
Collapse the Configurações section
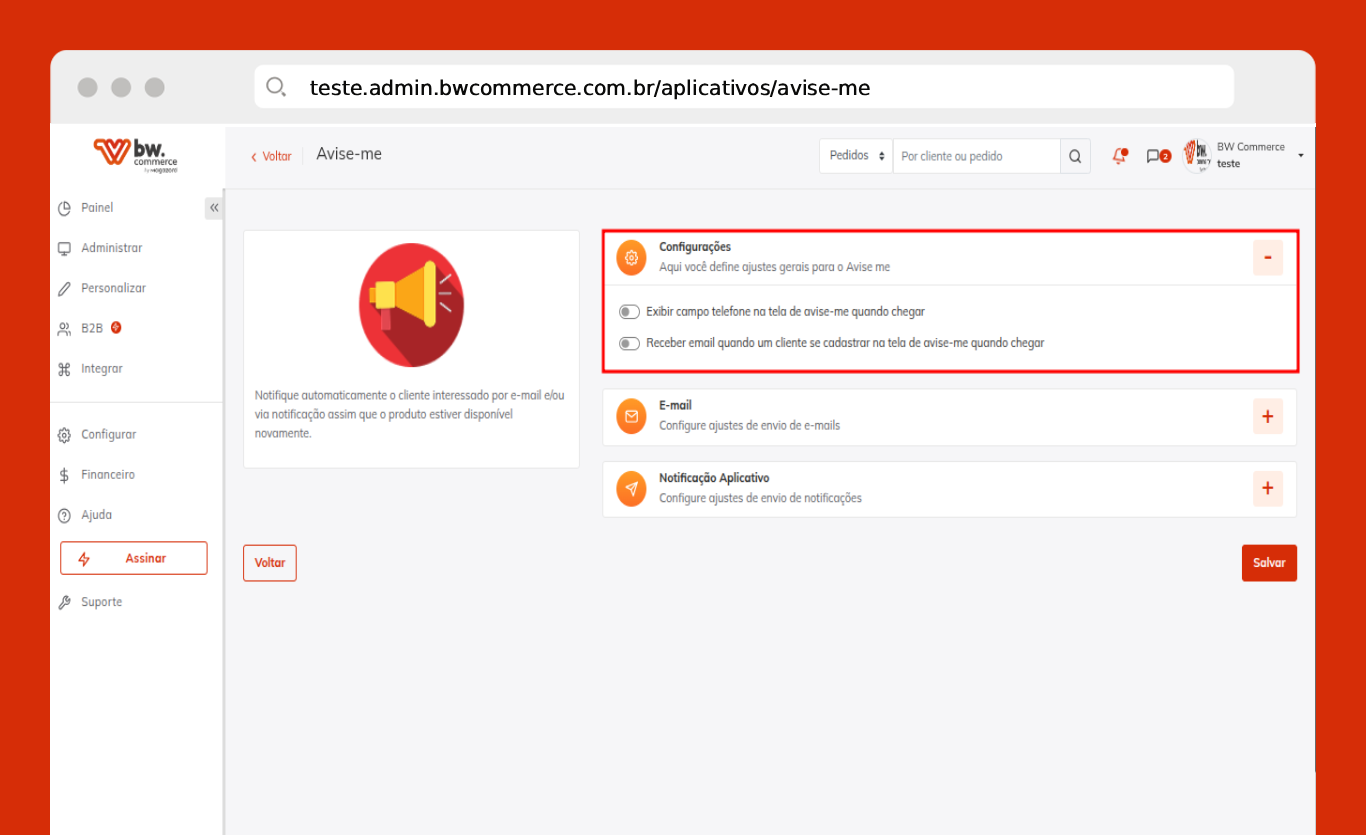(x=1267, y=258)
